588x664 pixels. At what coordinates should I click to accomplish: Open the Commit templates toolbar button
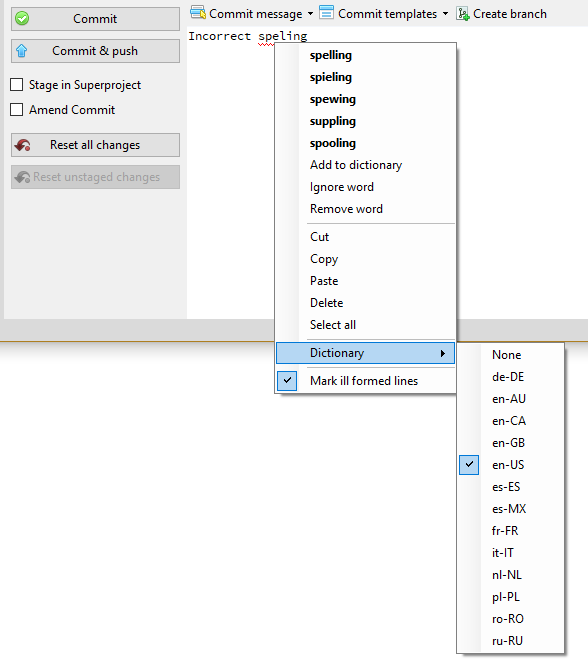click(x=384, y=14)
